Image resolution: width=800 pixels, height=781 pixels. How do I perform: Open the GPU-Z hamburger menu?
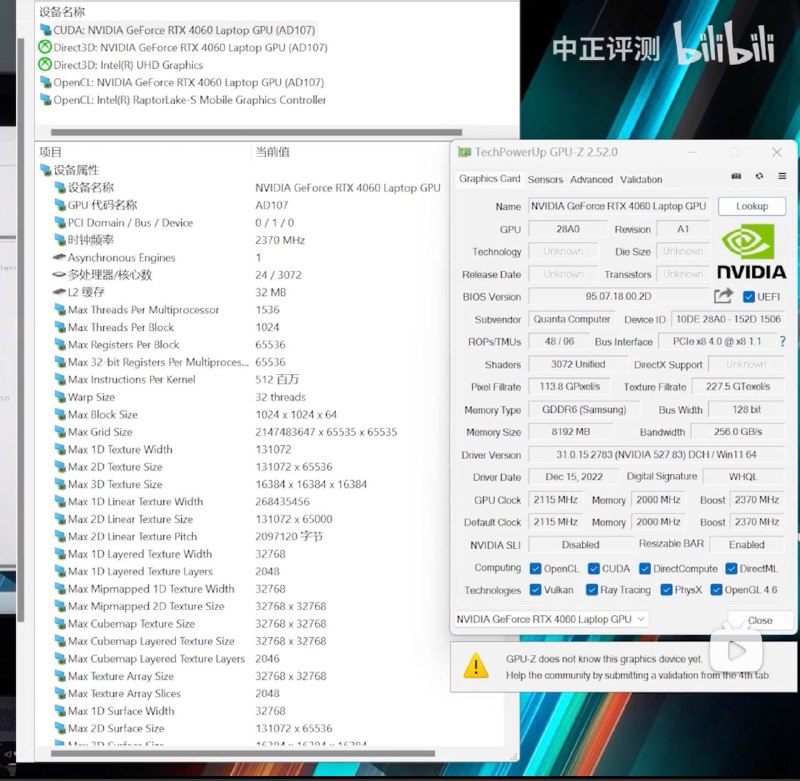coord(782,176)
